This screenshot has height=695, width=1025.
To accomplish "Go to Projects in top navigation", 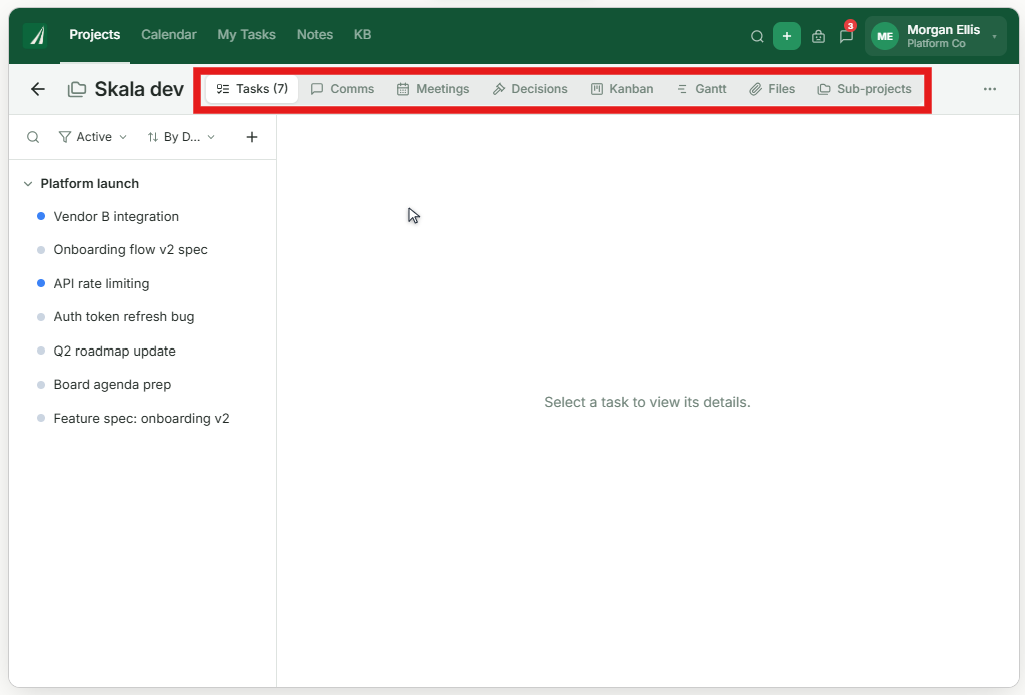I will tap(95, 35).
